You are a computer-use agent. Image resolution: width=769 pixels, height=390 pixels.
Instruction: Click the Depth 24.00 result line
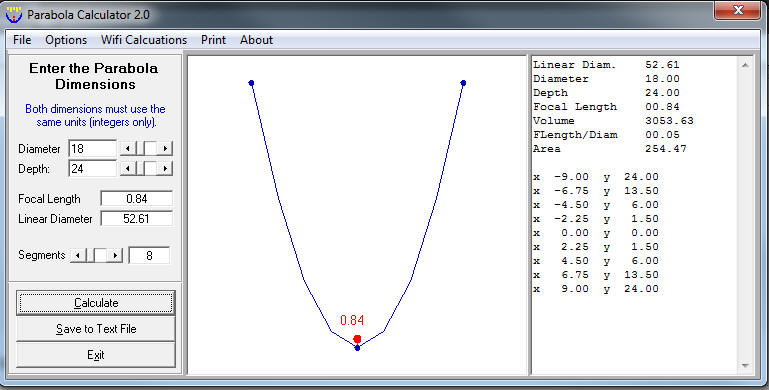(606, 93)
